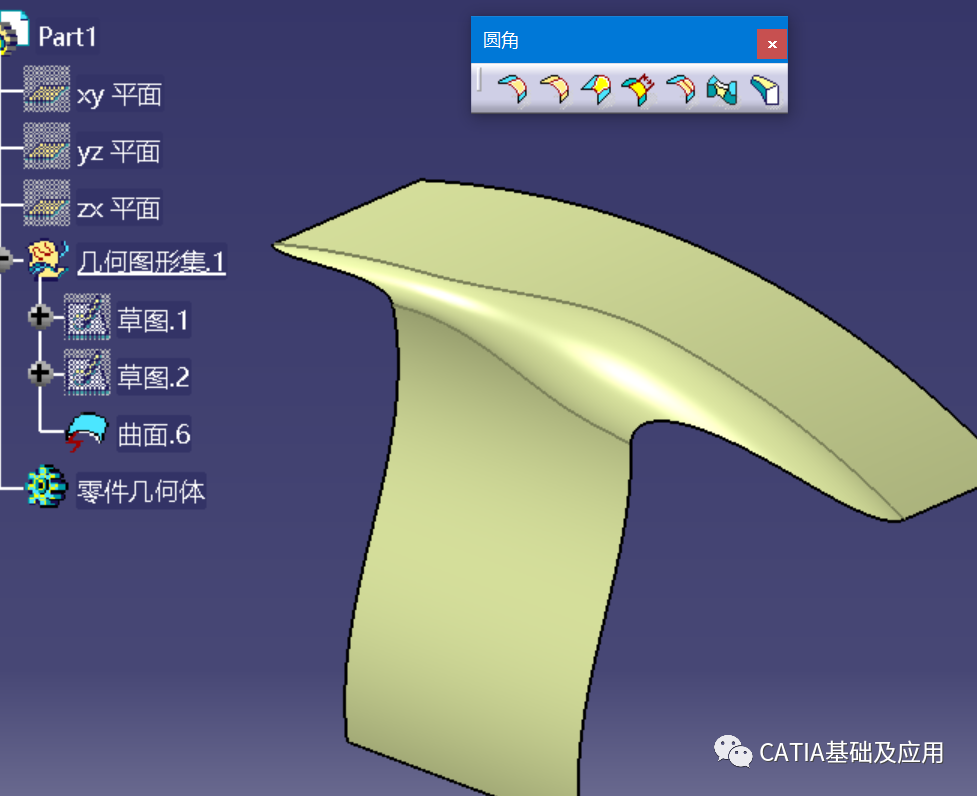Select the Face-Face Fillet tool

pos(722,89)
